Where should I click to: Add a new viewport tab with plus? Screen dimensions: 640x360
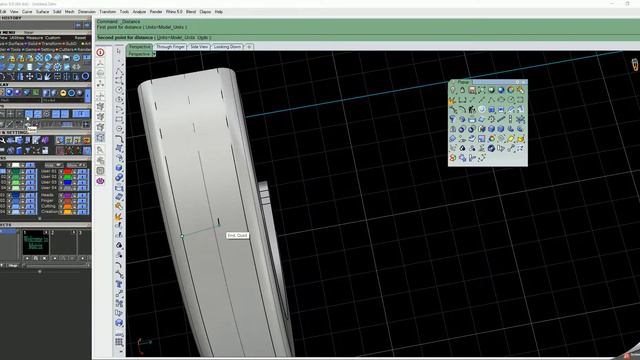[x=249, y=47]
